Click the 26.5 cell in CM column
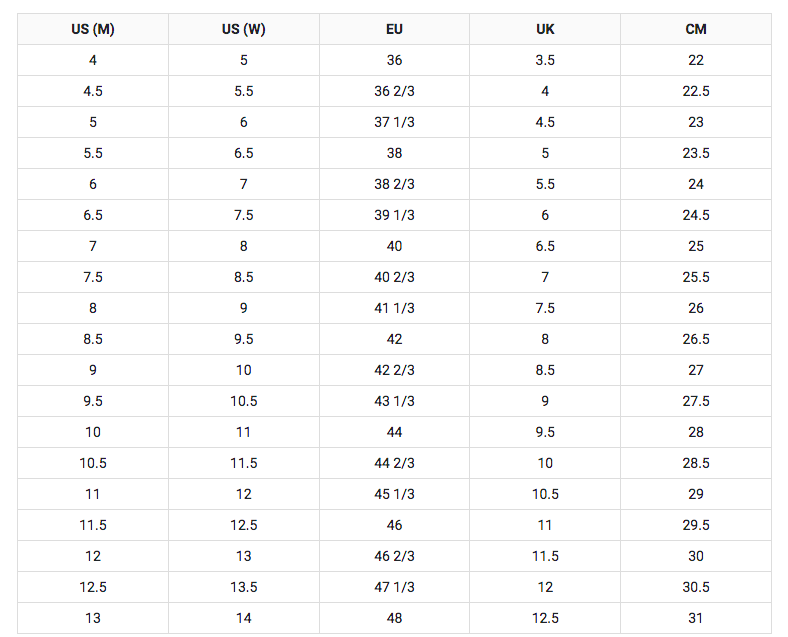788x637 pixels. click(x=696, y=339)
